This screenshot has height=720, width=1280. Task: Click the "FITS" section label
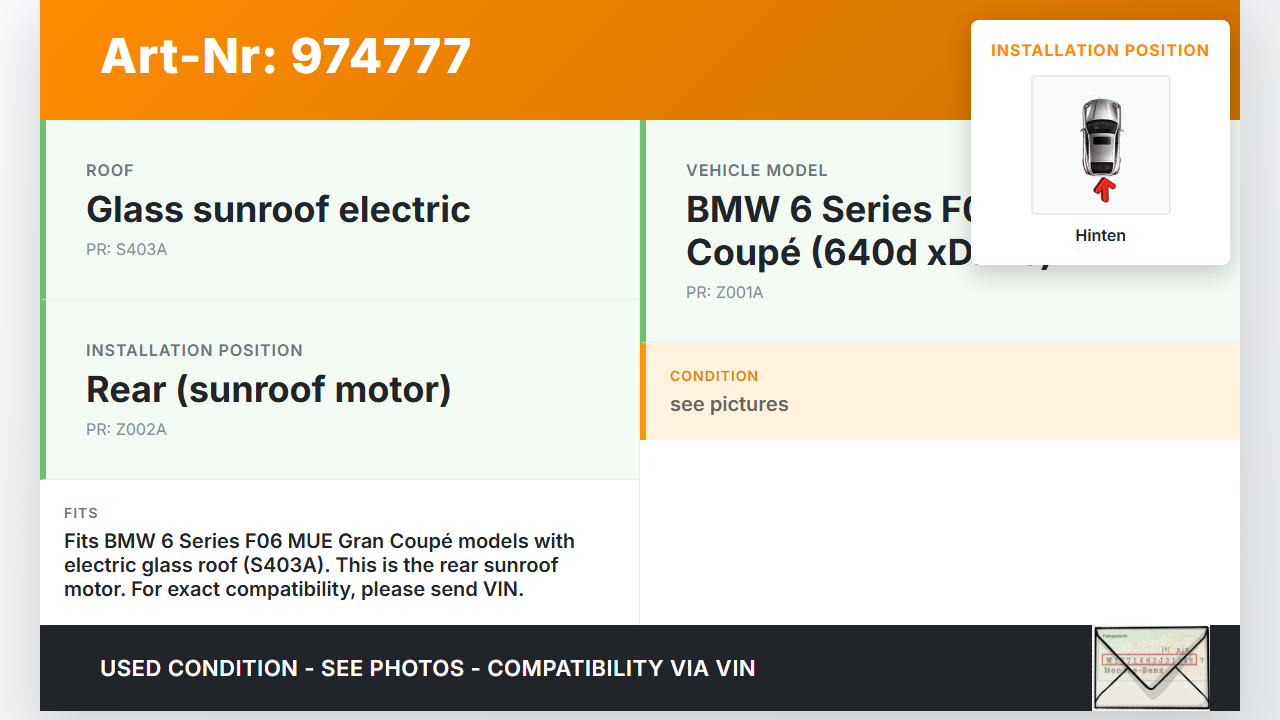(81, 513)
